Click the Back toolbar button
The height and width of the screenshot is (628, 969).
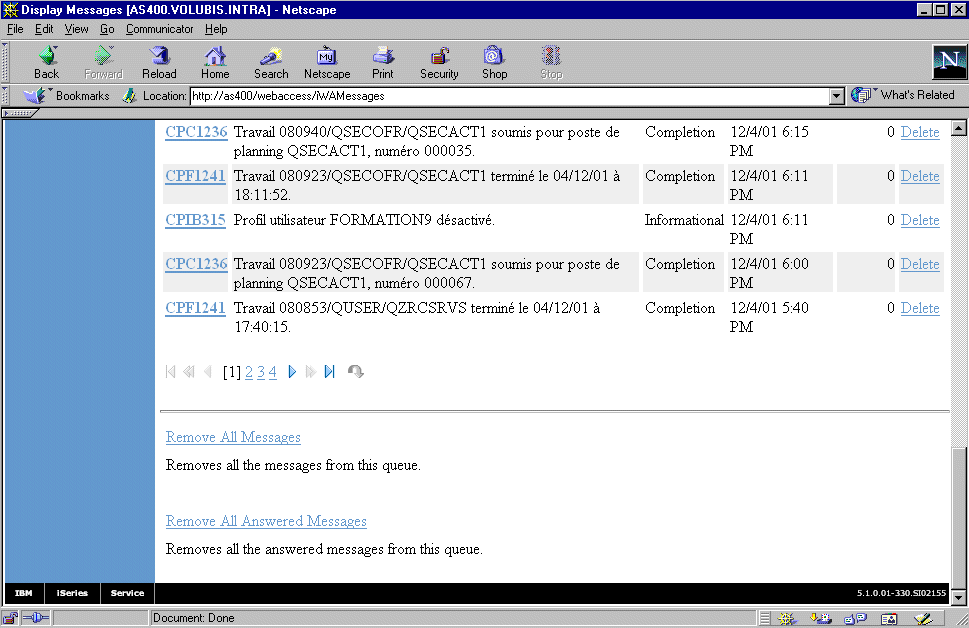[x=47, y=62]
